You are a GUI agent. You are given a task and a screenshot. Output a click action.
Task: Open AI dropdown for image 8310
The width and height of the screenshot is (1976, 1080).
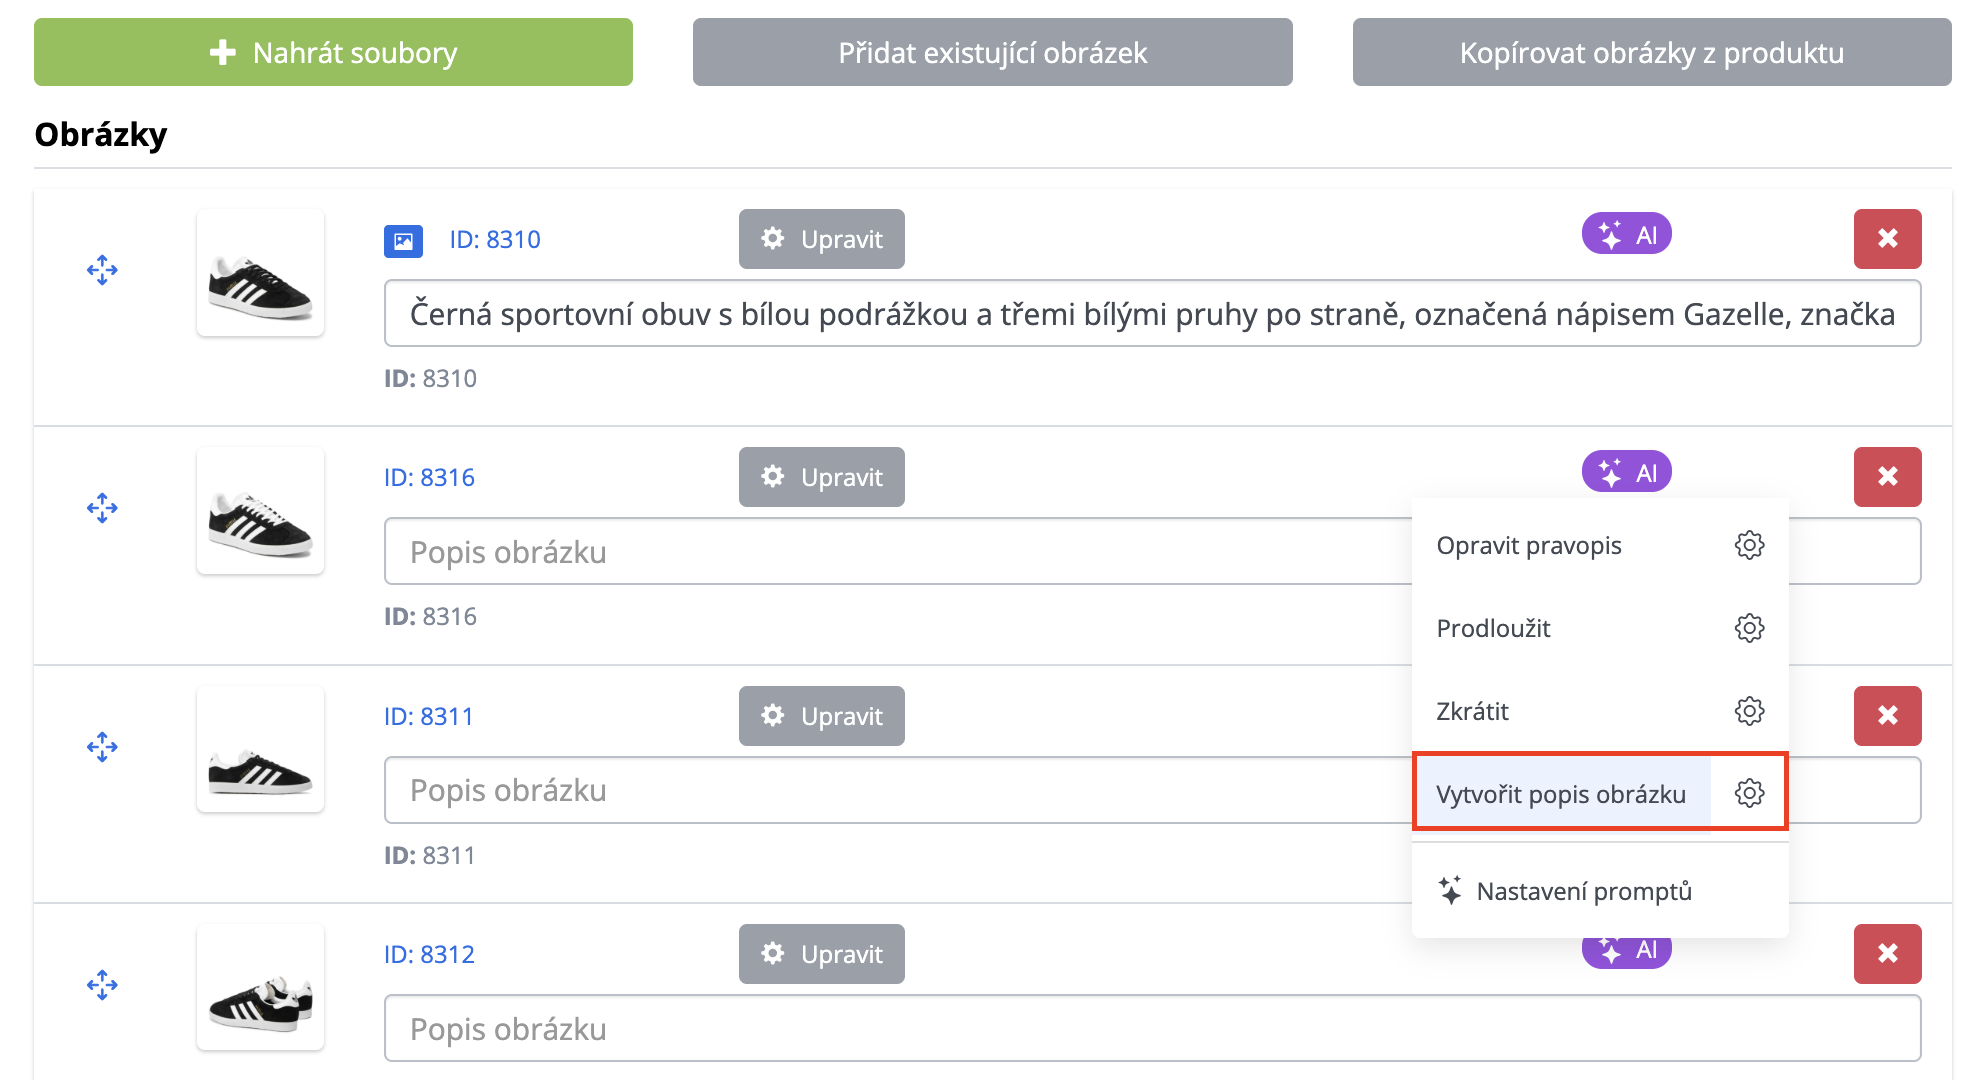[x=1626, y=235]
